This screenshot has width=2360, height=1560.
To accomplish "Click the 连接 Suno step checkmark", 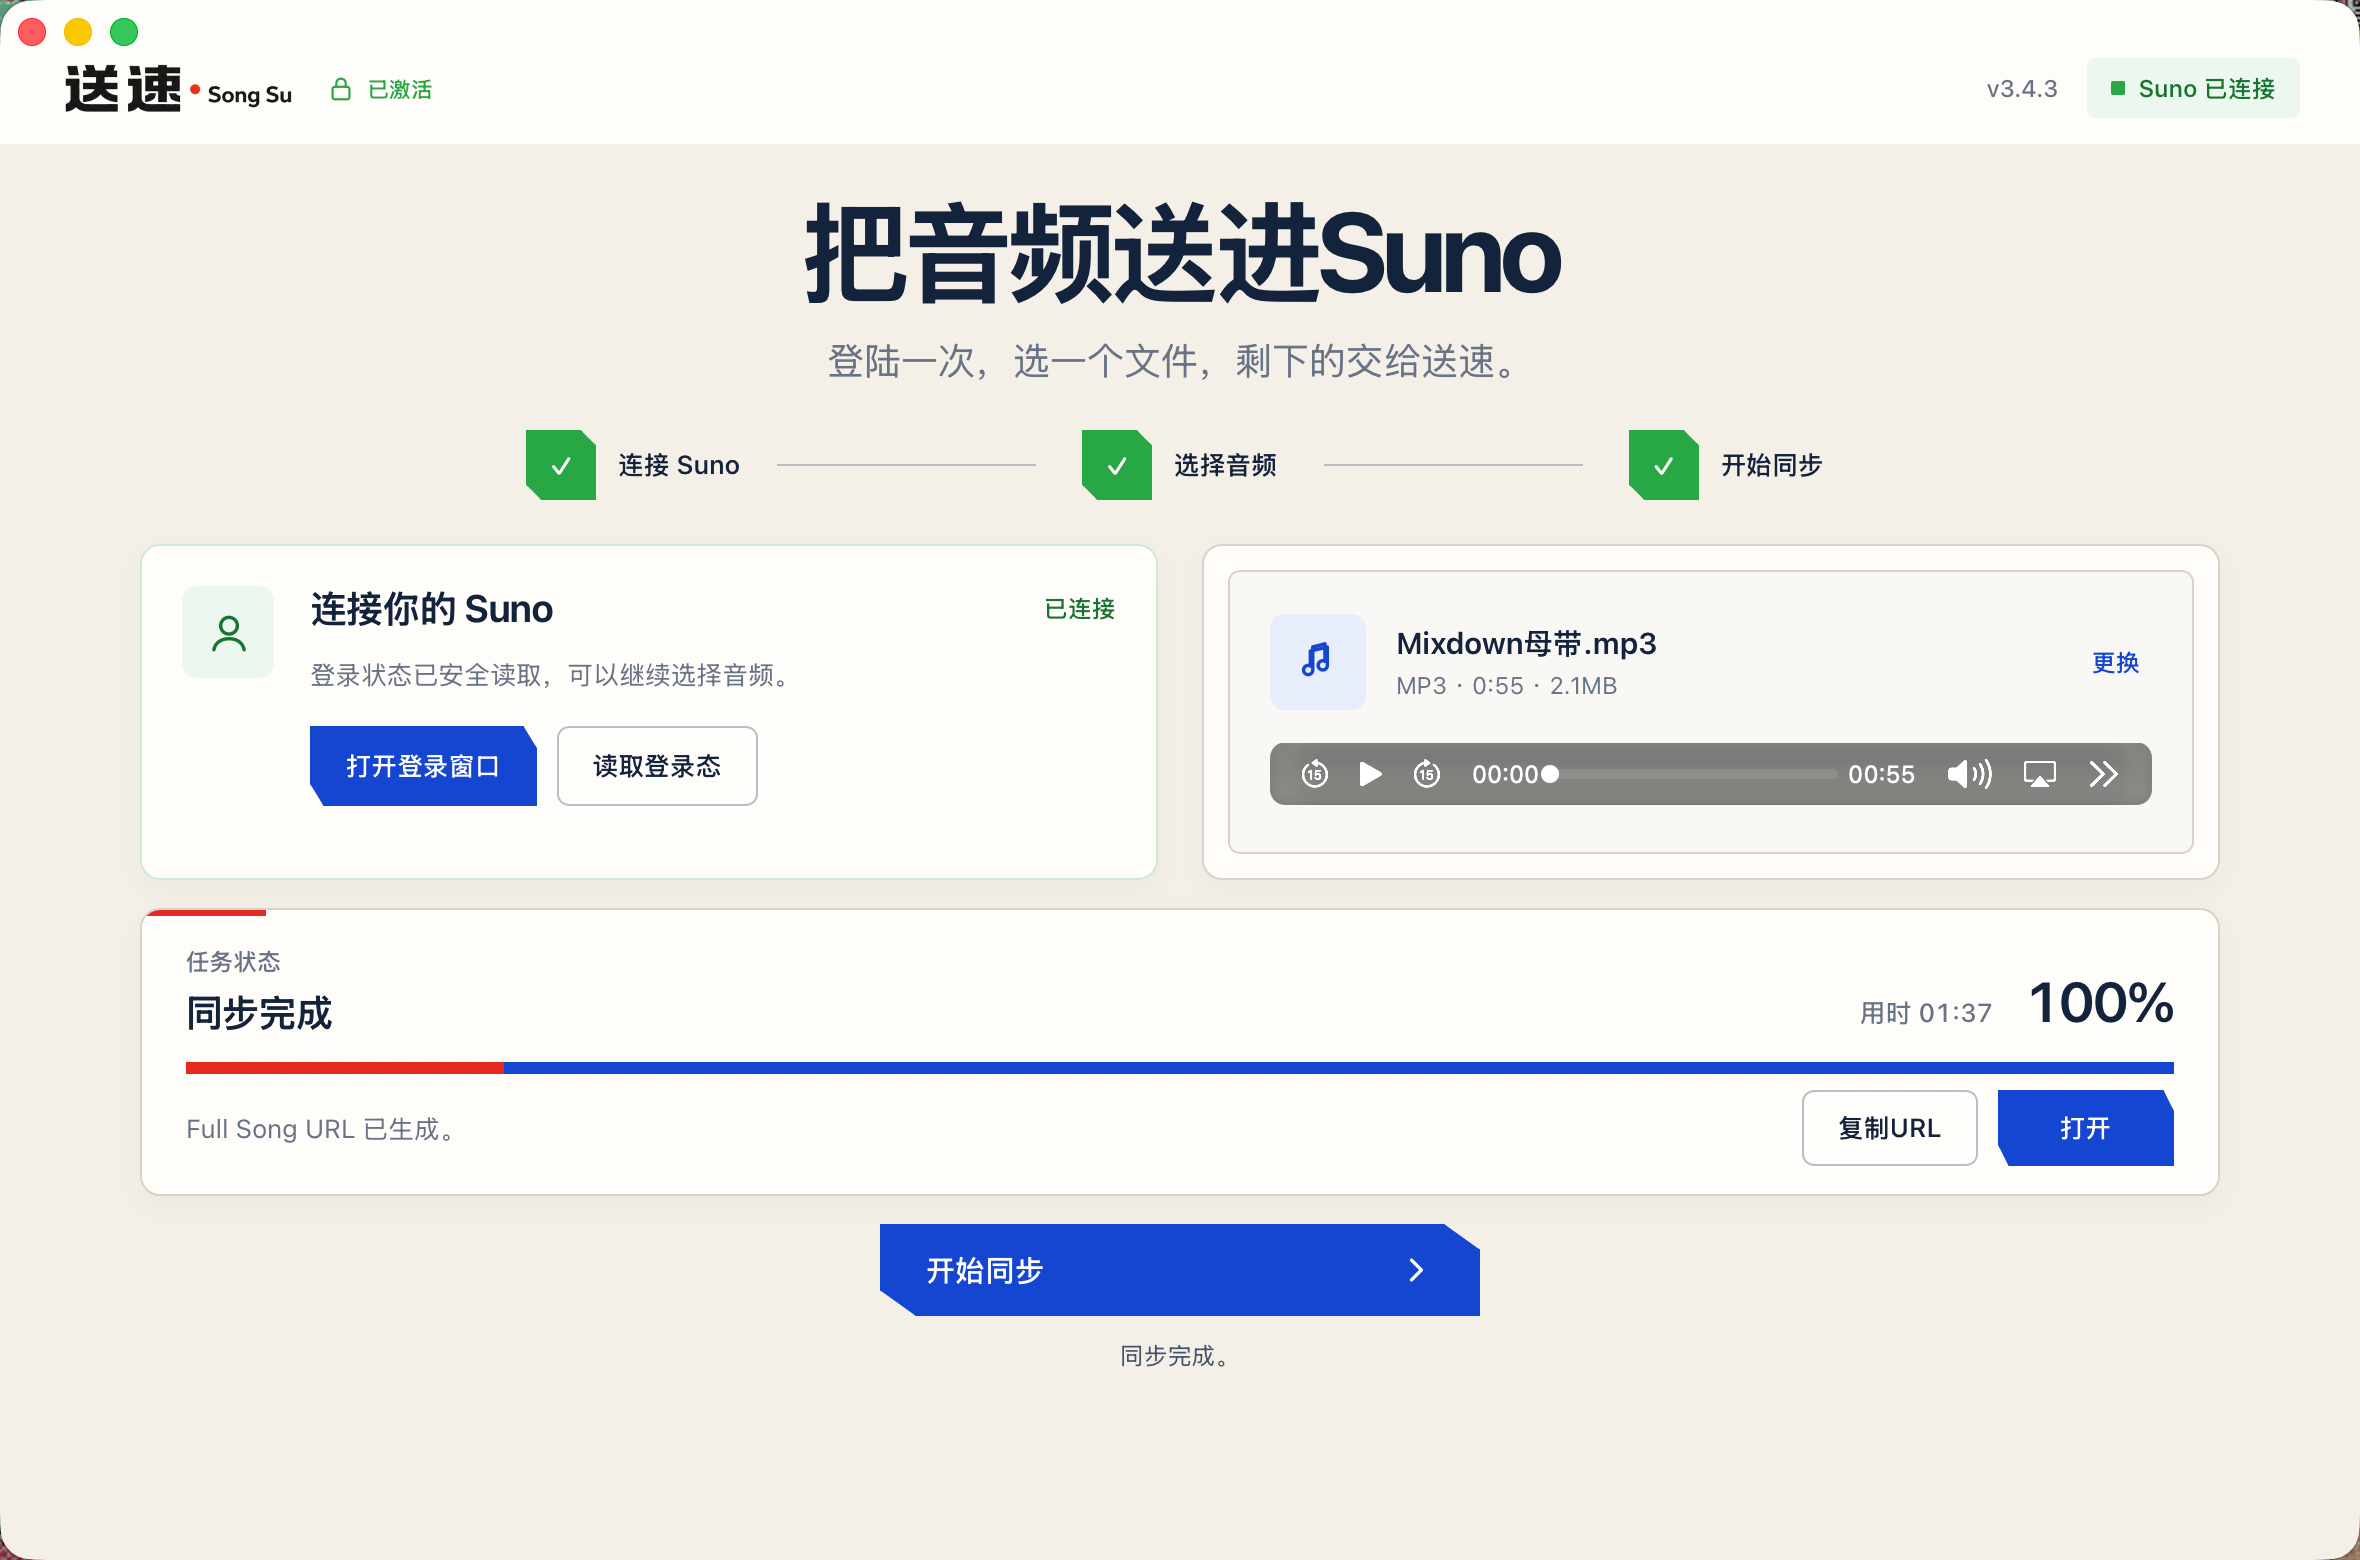I will pyautogui.click(x=561, y=465).
